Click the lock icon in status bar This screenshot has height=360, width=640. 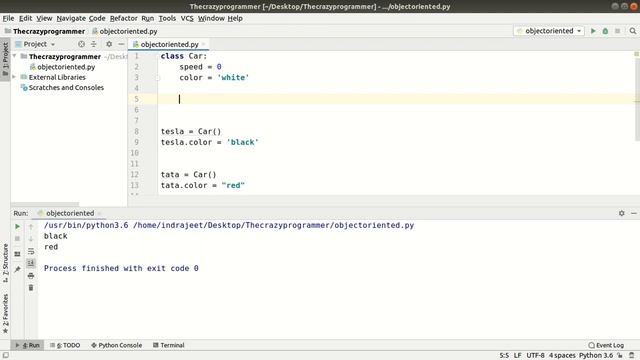[620, 356]
